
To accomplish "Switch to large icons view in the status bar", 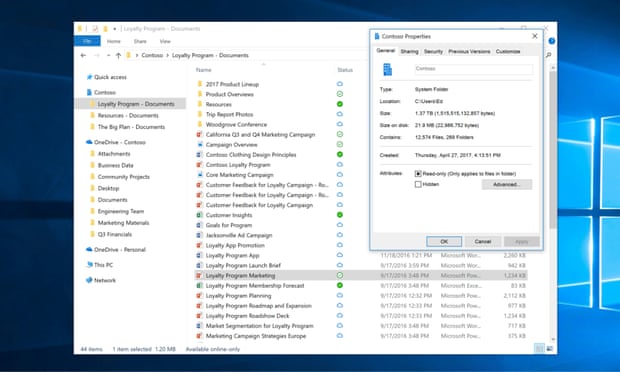I will coord(549,348).
